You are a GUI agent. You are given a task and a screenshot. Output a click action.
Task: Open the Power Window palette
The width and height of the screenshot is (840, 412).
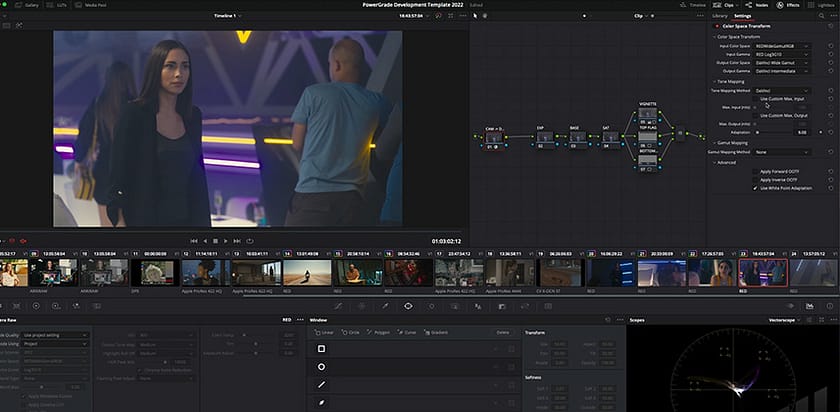pos(408,306)
